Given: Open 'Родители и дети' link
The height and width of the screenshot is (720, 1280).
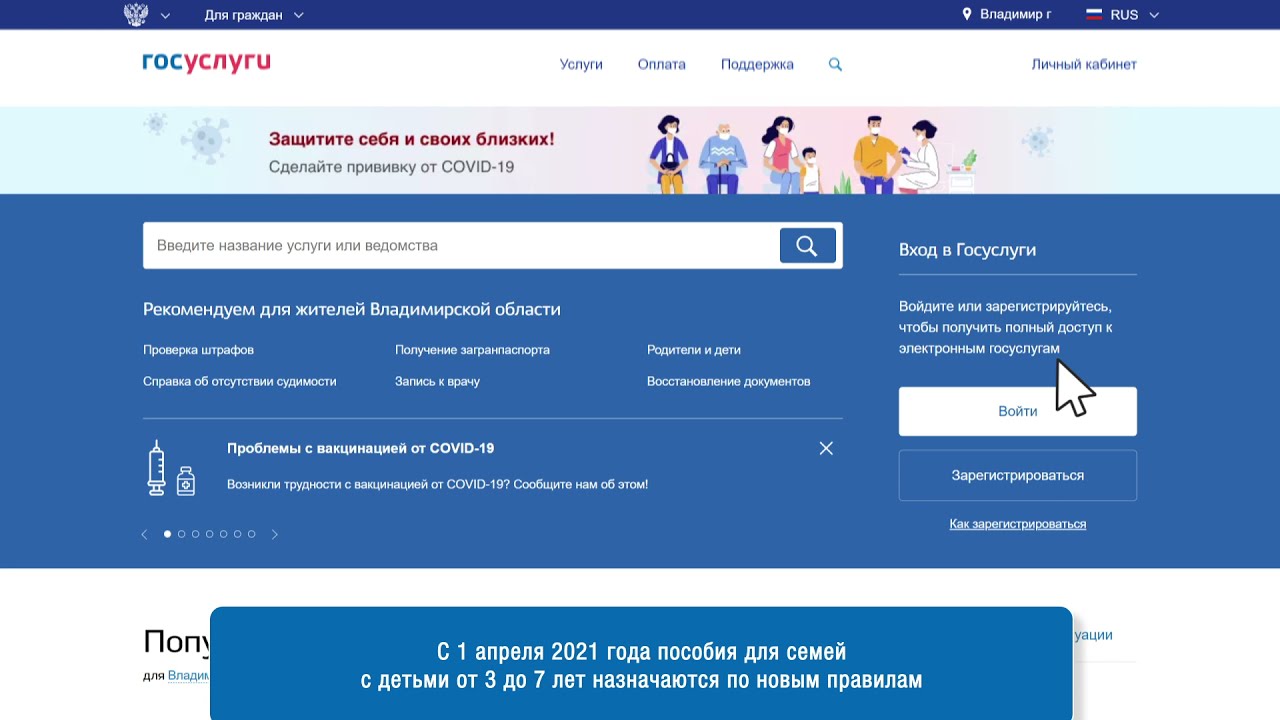Looking at the screenshot, I should pos(694,350).
